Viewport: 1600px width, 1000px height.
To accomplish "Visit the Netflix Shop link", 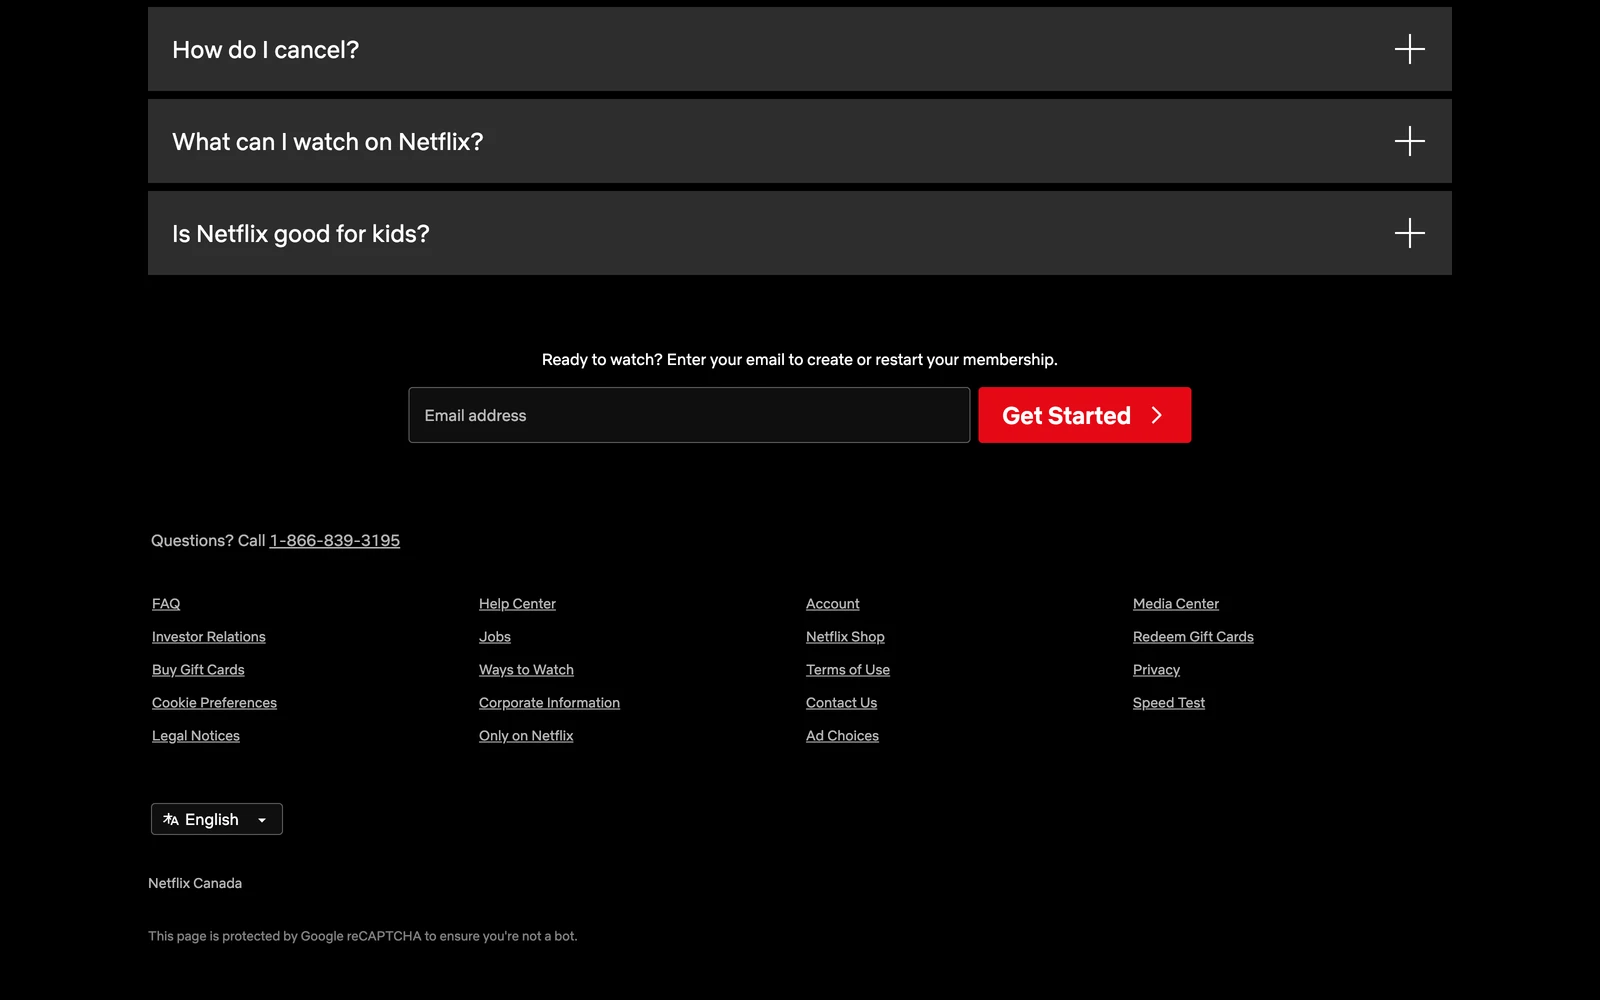I will (845, 637).
